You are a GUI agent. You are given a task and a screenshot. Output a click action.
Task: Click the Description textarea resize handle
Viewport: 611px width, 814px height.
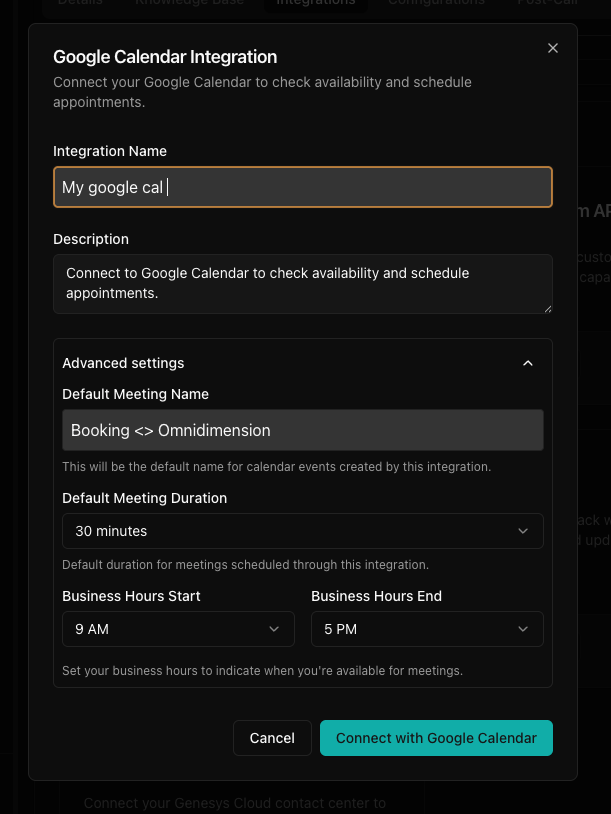548,309
